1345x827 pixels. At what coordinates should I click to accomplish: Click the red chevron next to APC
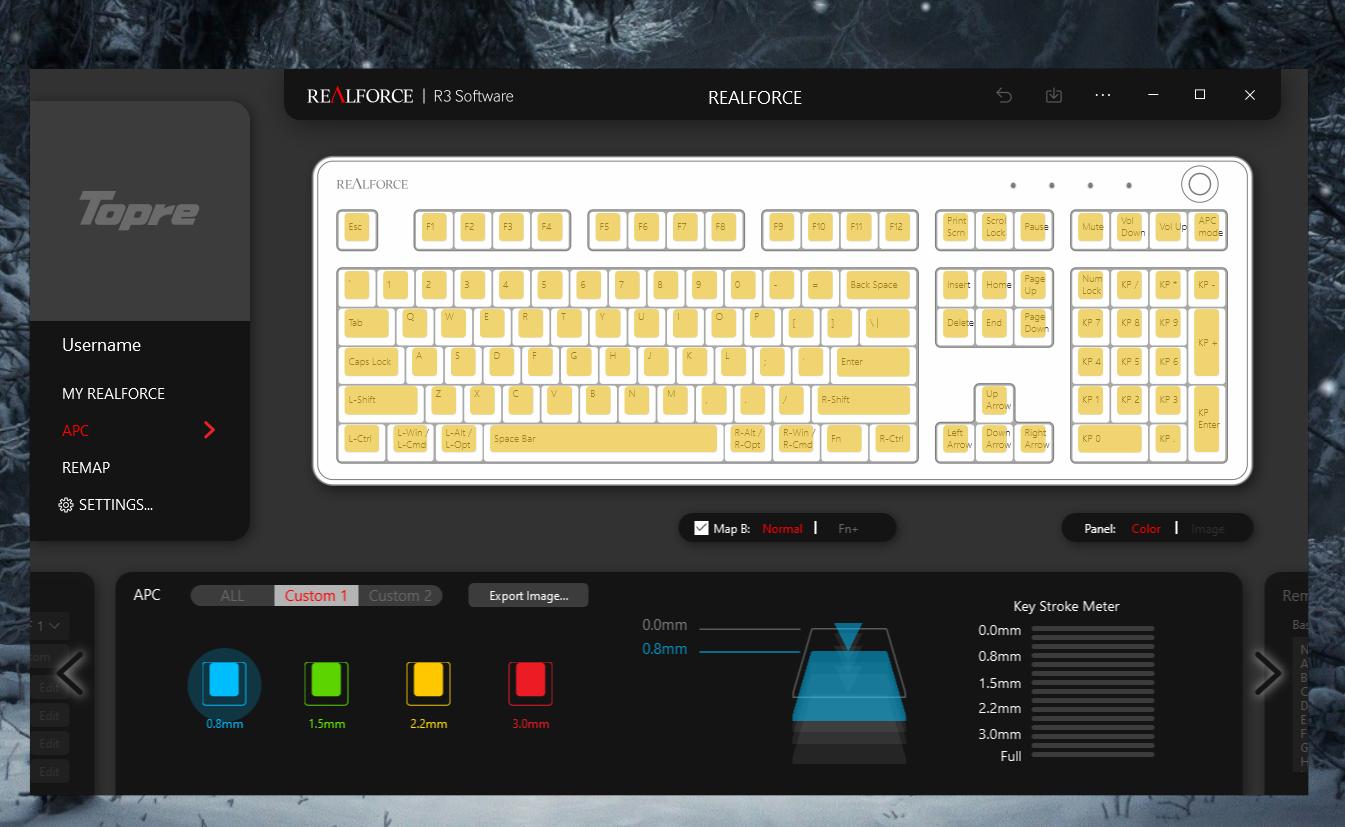tap(209, 430)
